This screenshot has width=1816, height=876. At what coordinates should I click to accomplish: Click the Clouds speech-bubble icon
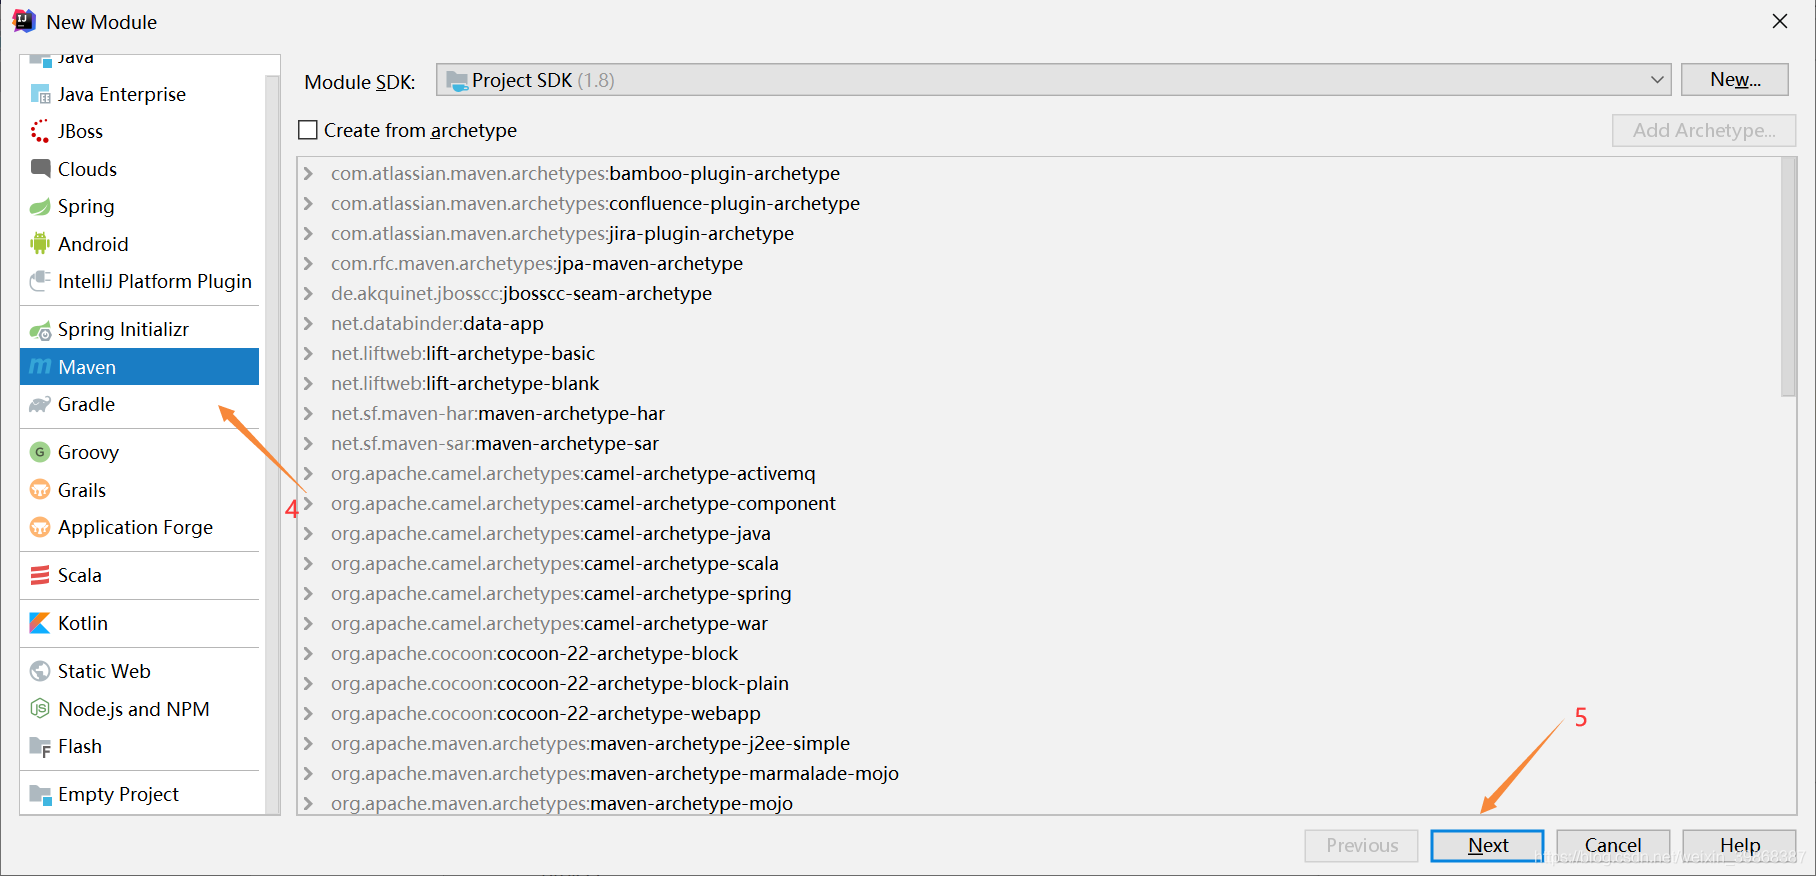[x=40, y=169]
